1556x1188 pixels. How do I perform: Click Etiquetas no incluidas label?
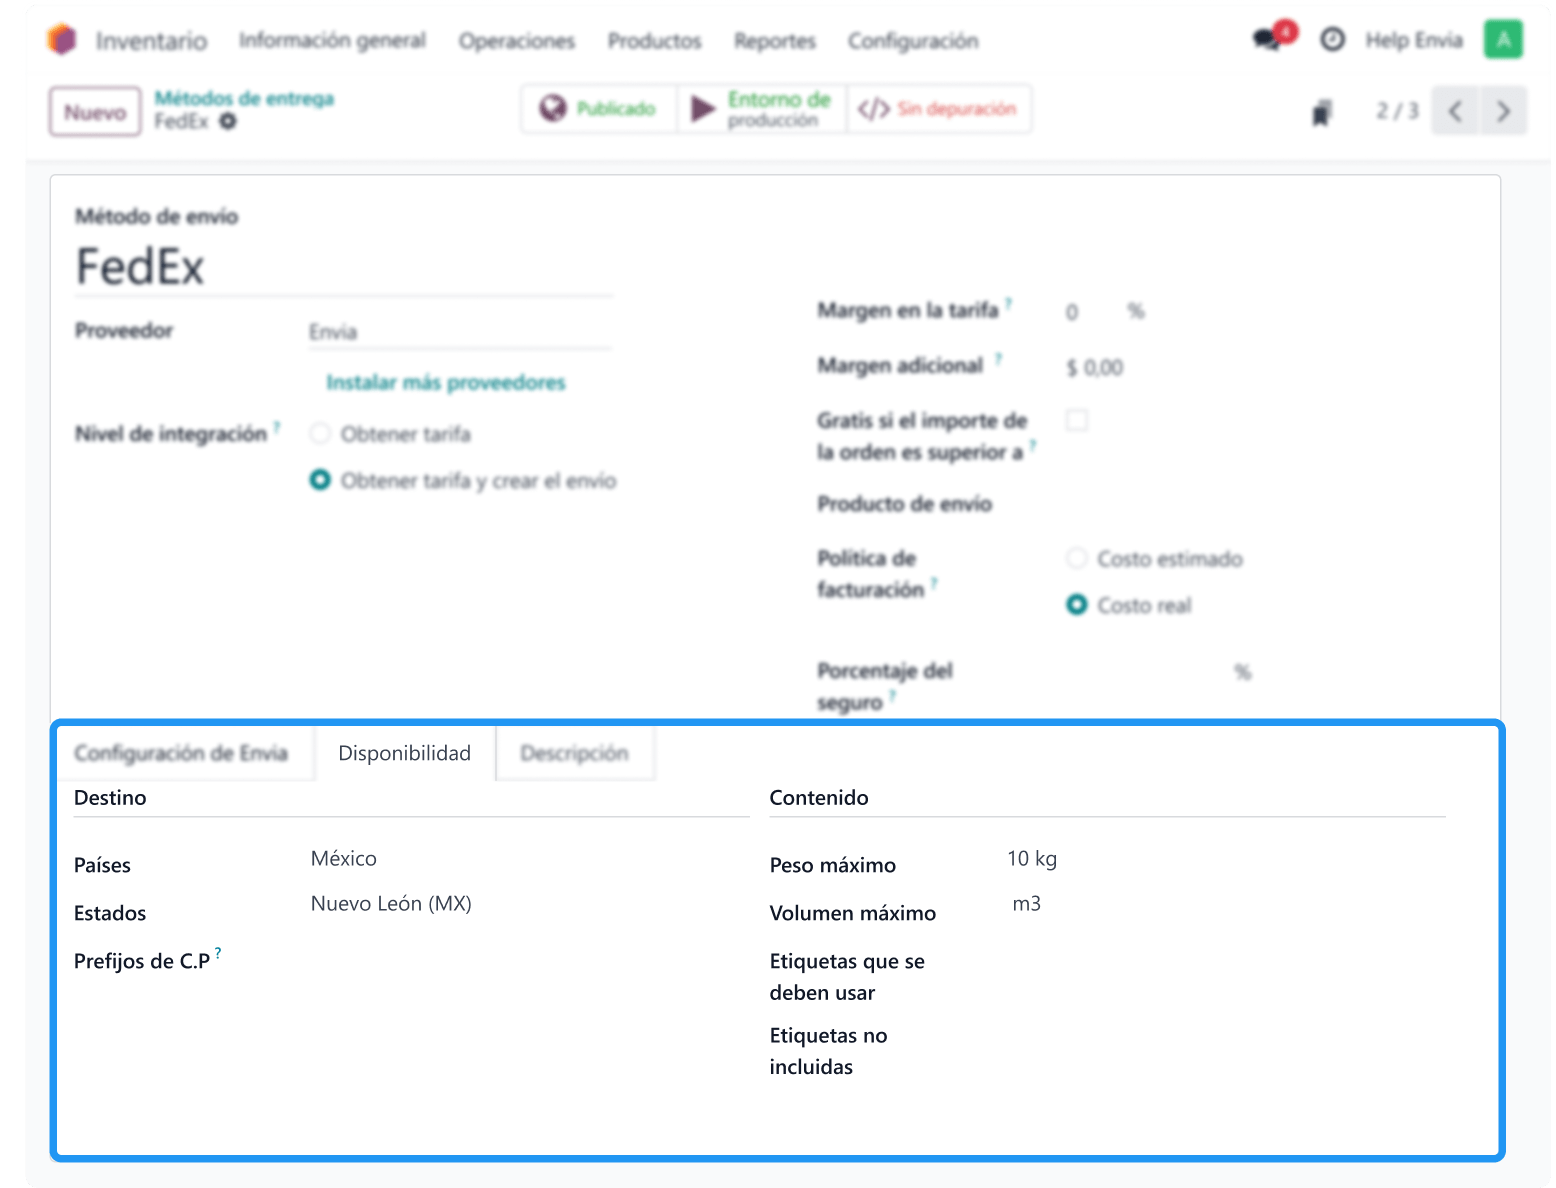click(x=828, y=1051)
